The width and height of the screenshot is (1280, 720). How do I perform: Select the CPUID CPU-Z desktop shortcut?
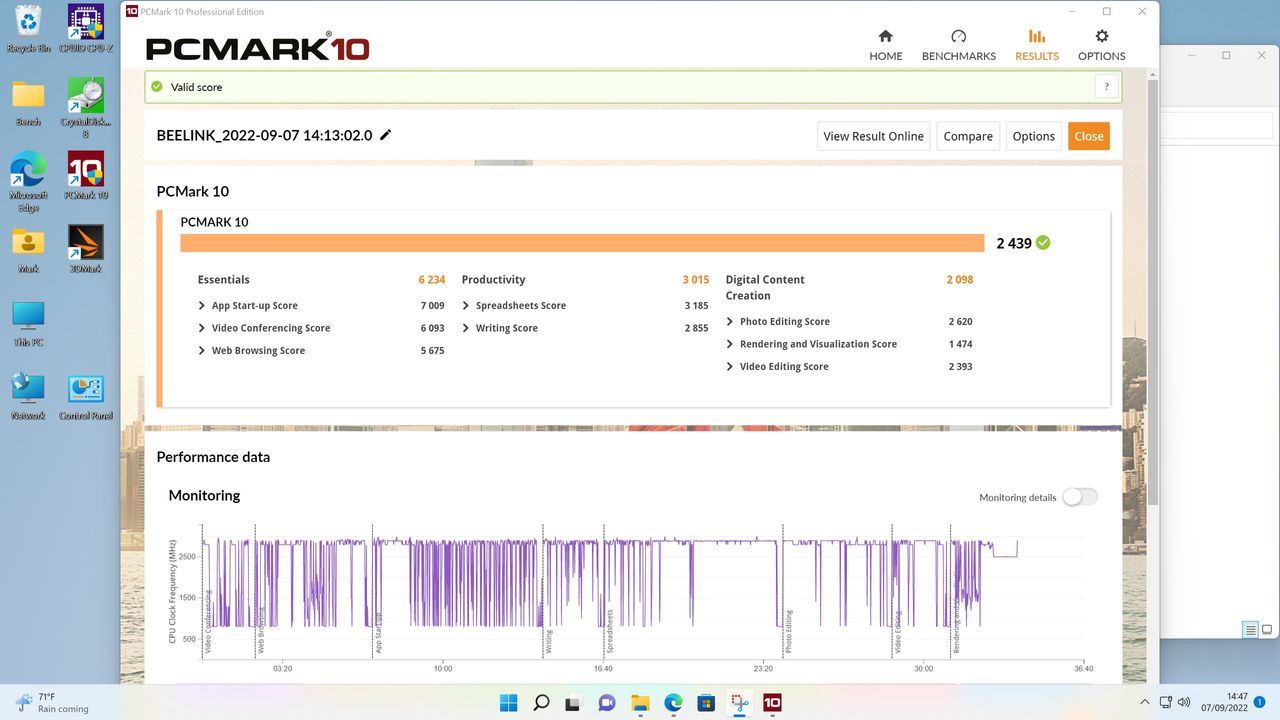pos(86,28)
